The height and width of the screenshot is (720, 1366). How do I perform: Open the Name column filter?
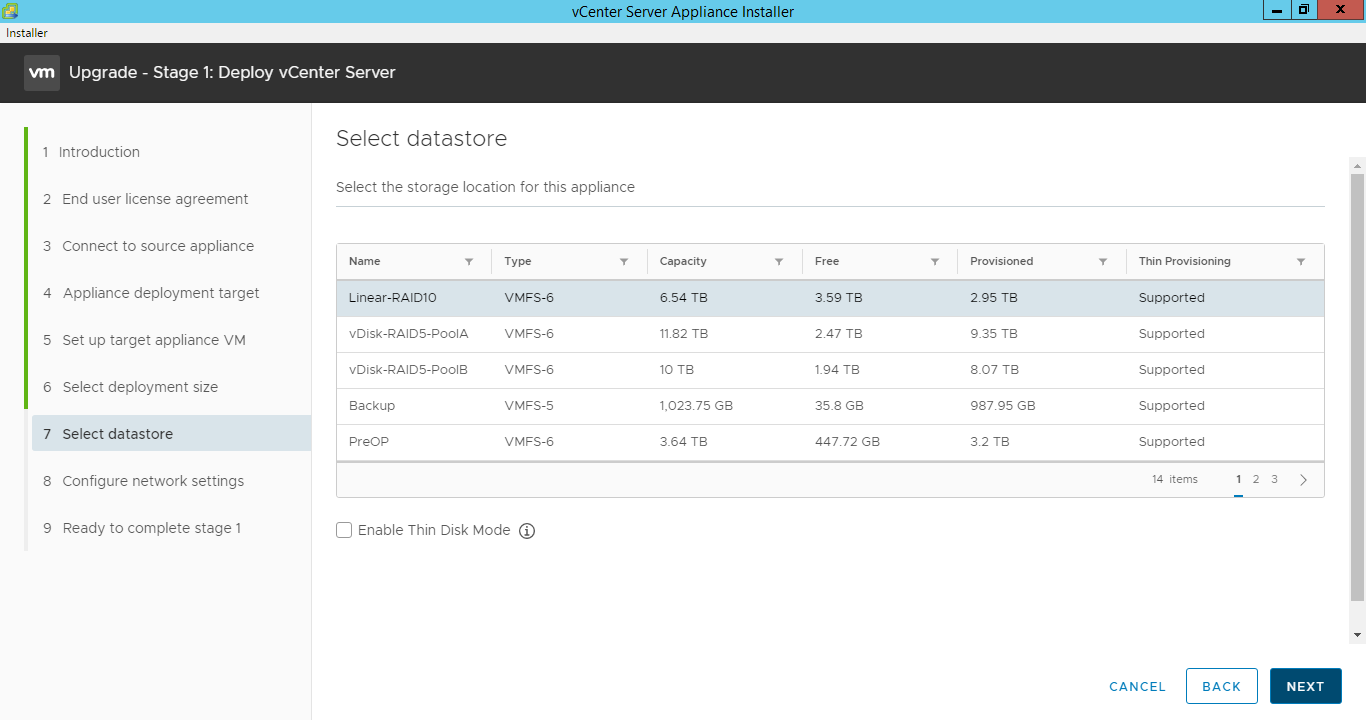pyautogui.click(x=470, y=261)
